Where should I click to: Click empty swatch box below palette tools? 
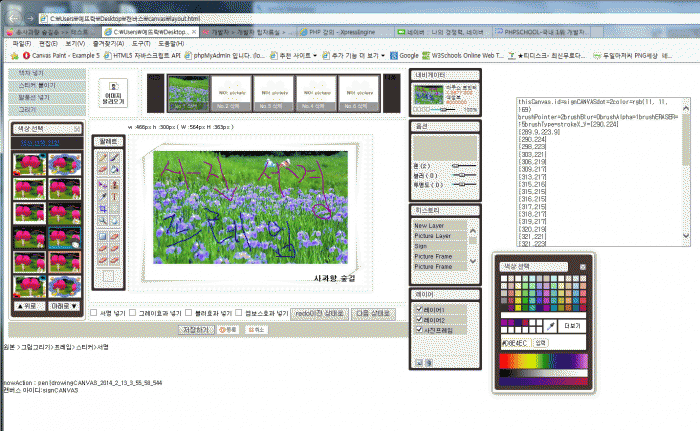pyautogui.click(x=108, y=276)
